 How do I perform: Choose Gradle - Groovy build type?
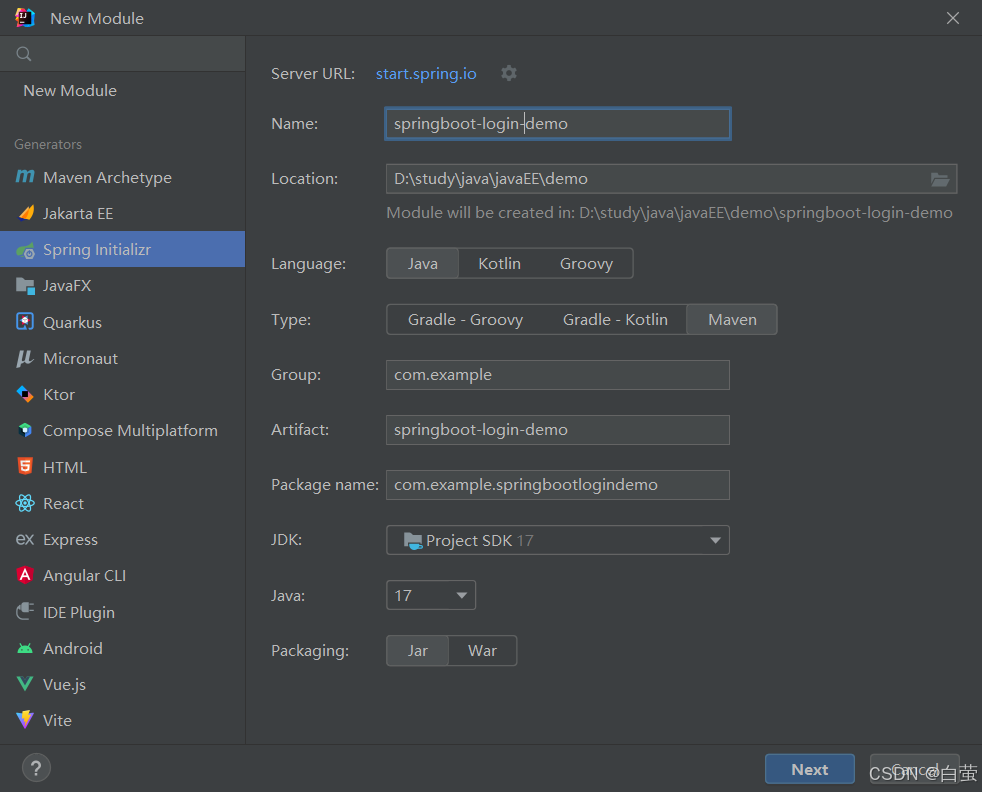(x=465, y=319)
